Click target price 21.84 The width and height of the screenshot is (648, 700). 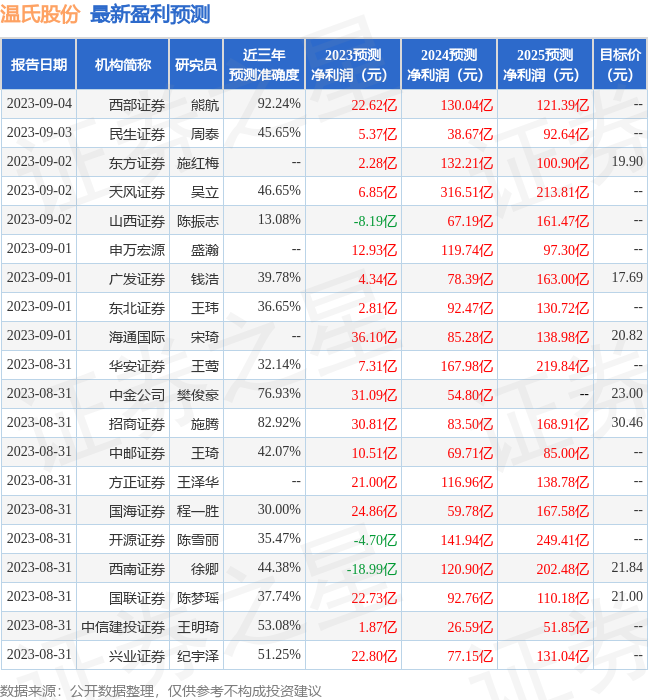[627, 568]
